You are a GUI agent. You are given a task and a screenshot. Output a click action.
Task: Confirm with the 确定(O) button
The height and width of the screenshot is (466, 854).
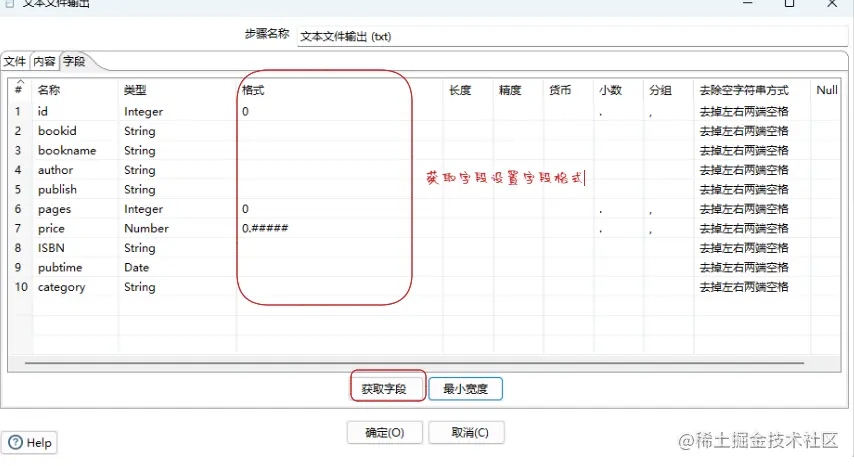pyautogui.click(x=385, y=433)
